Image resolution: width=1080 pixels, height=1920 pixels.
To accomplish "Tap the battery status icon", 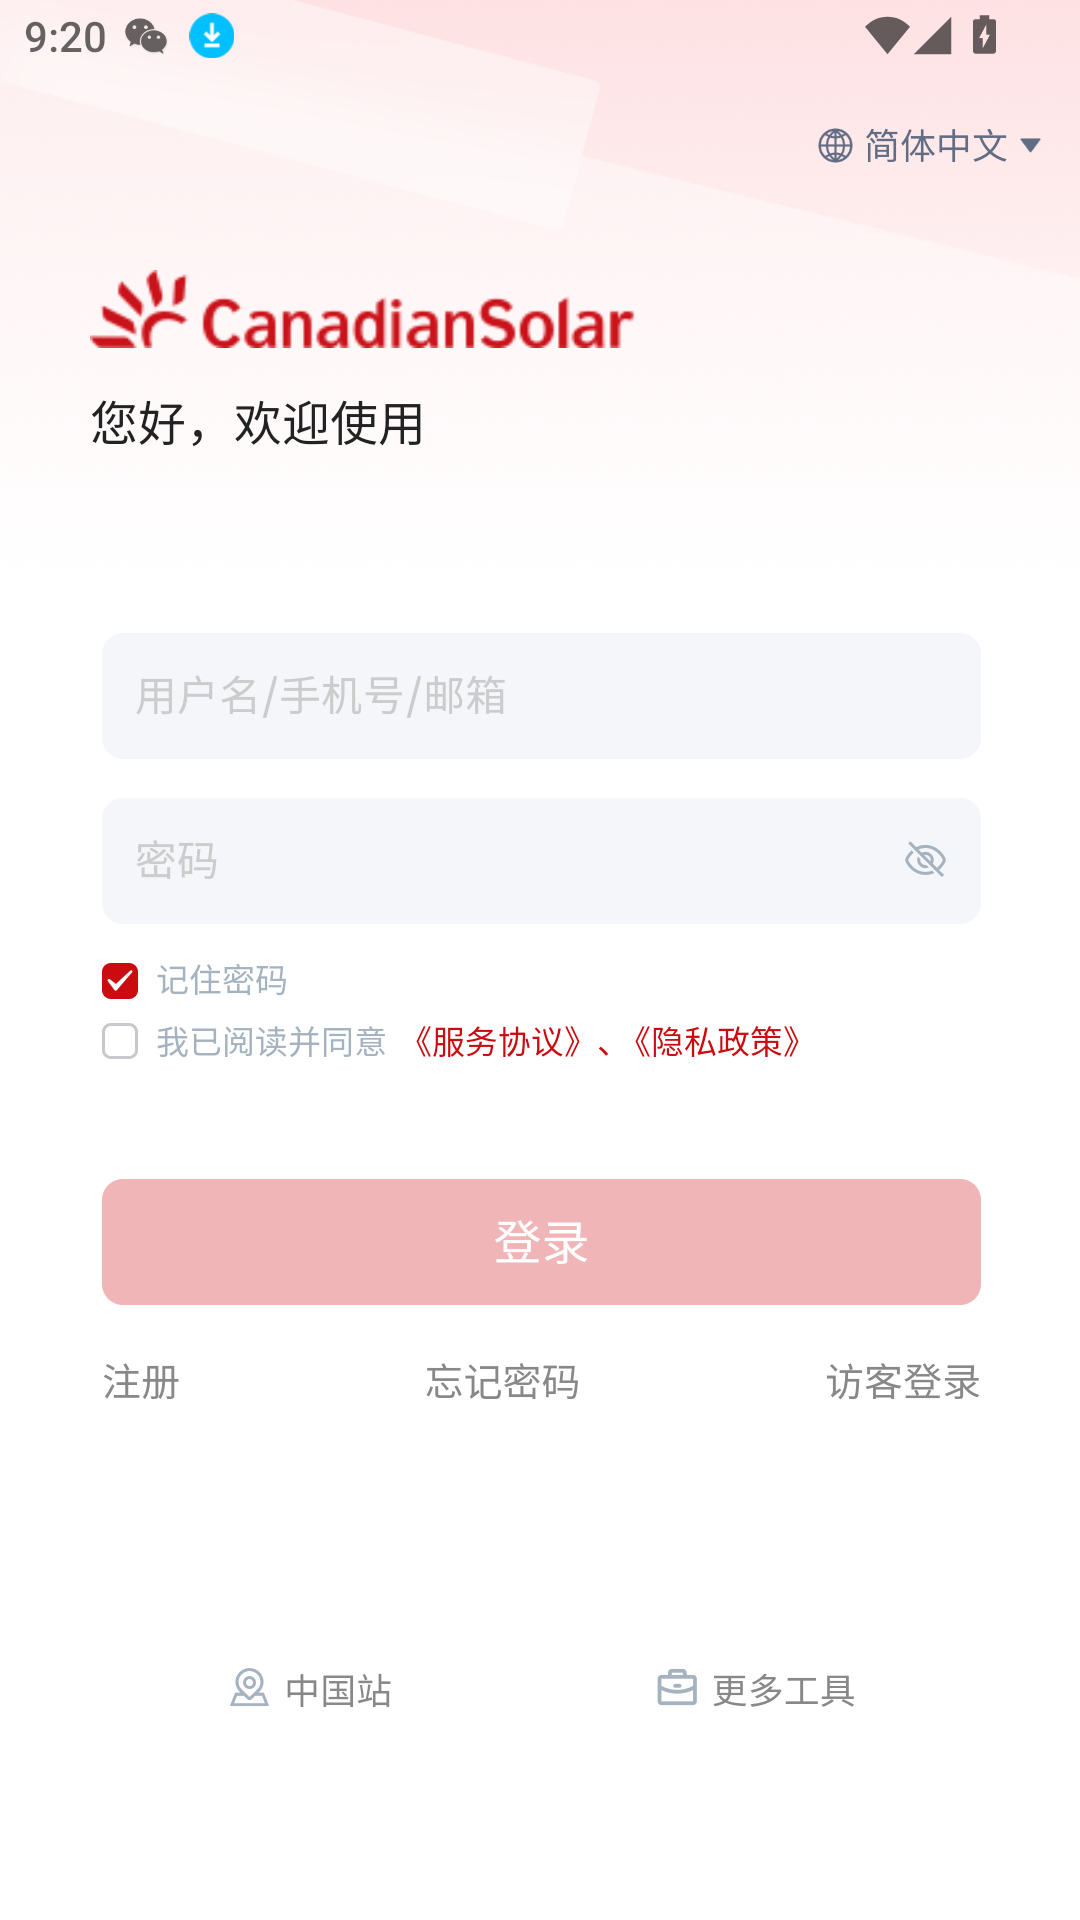I will tap(985, 35).
